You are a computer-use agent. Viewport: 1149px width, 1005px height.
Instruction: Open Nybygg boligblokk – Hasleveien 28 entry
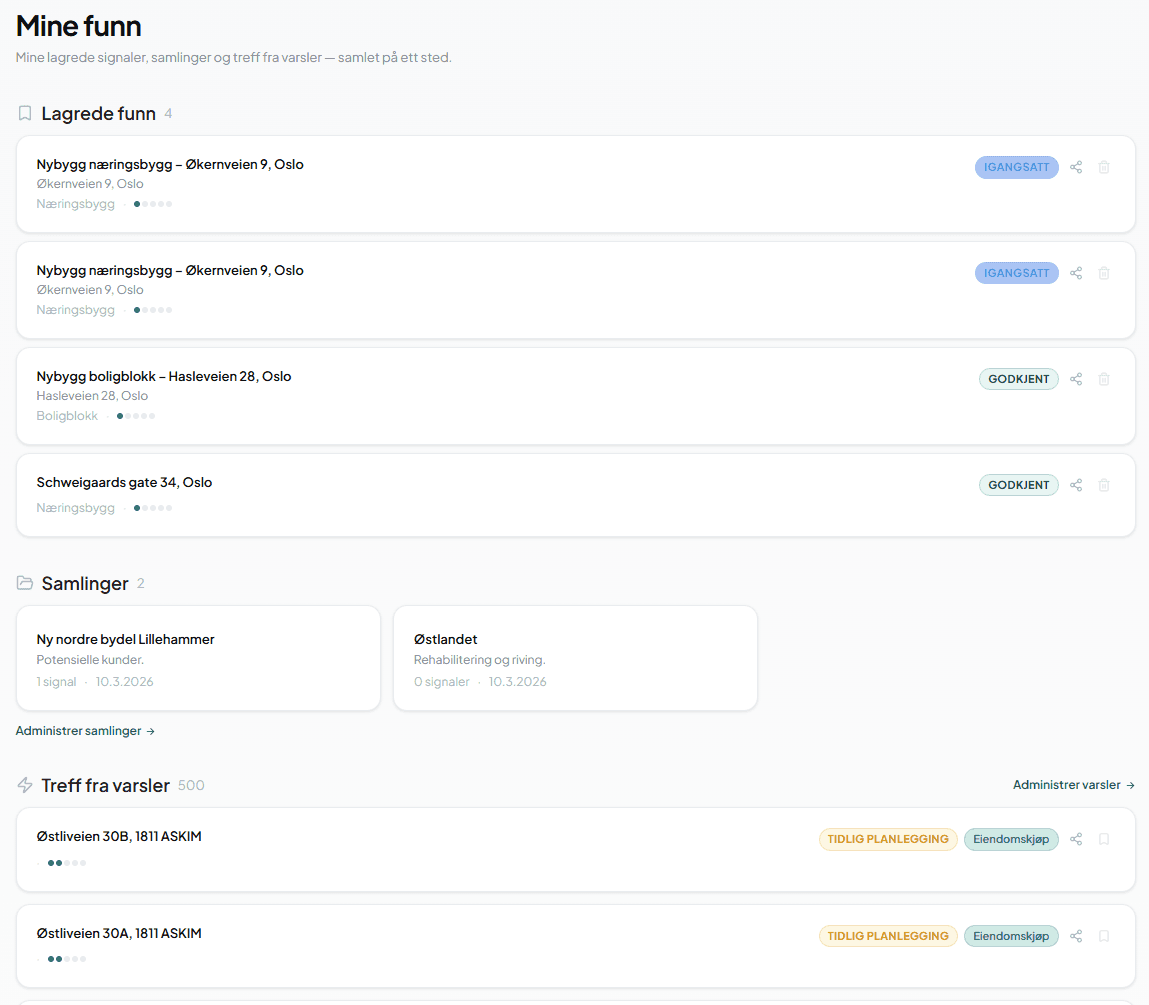(x=164, y=376)
